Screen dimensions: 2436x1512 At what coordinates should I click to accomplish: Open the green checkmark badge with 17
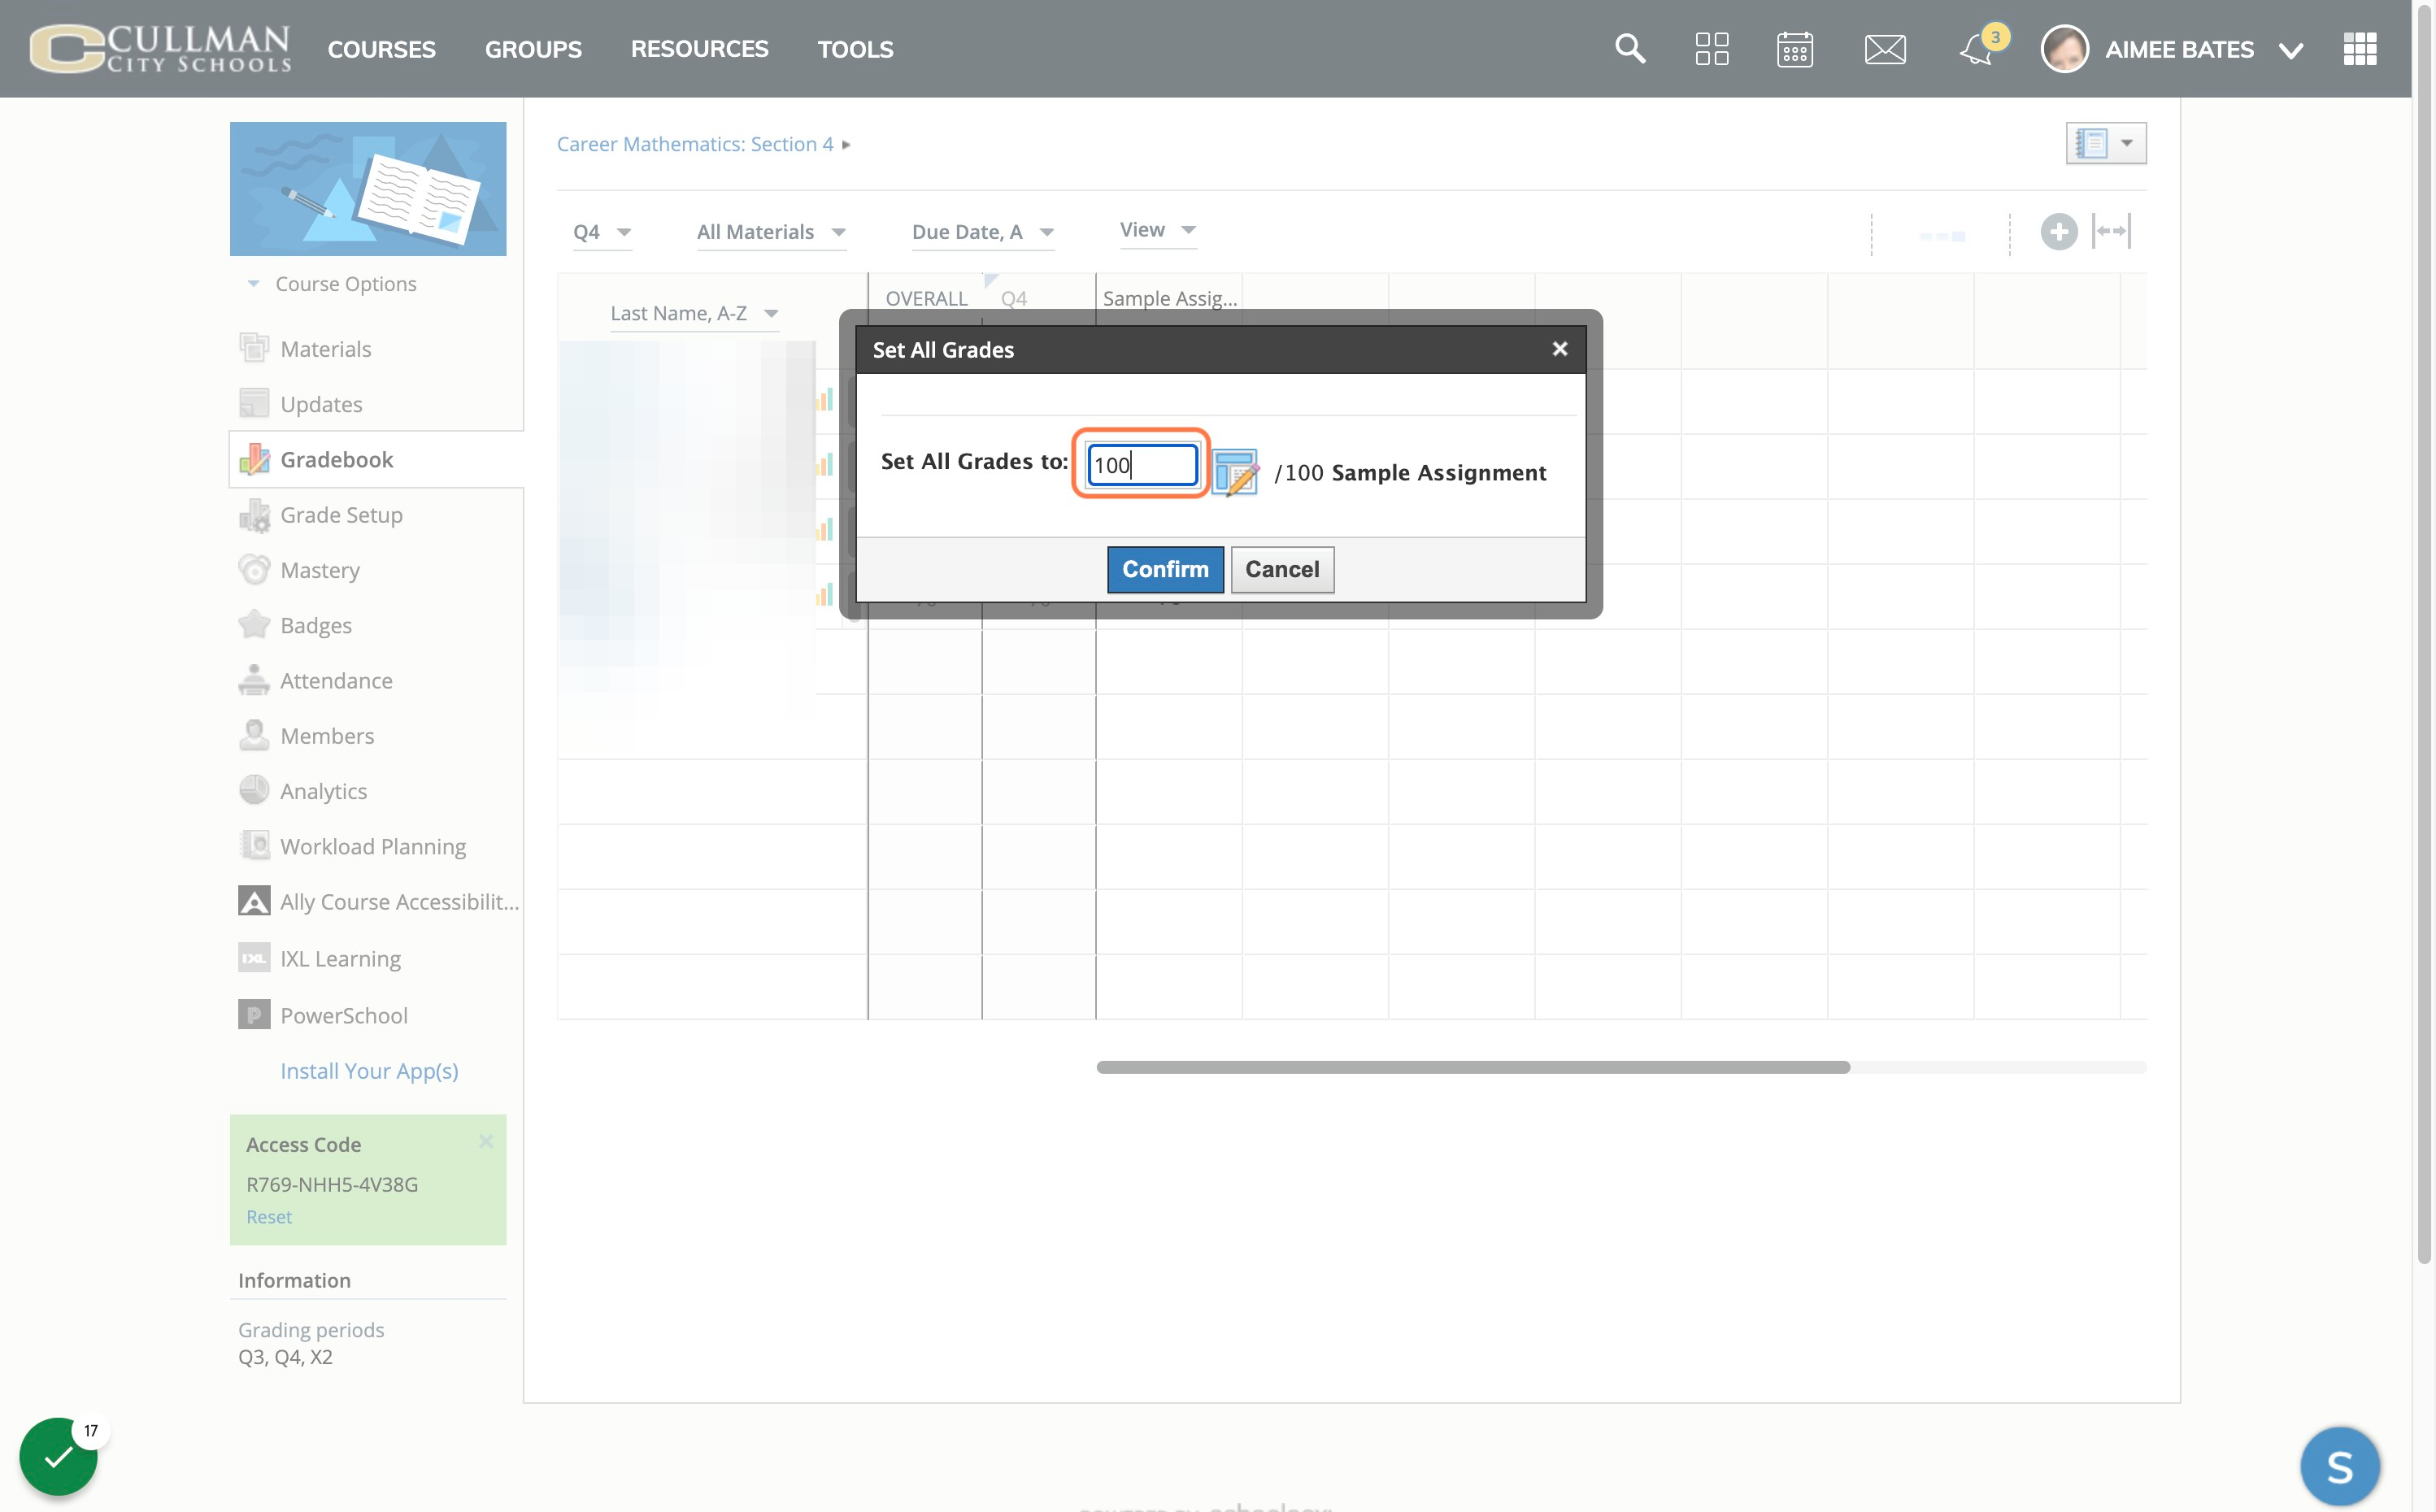[x=58, y=1456]
